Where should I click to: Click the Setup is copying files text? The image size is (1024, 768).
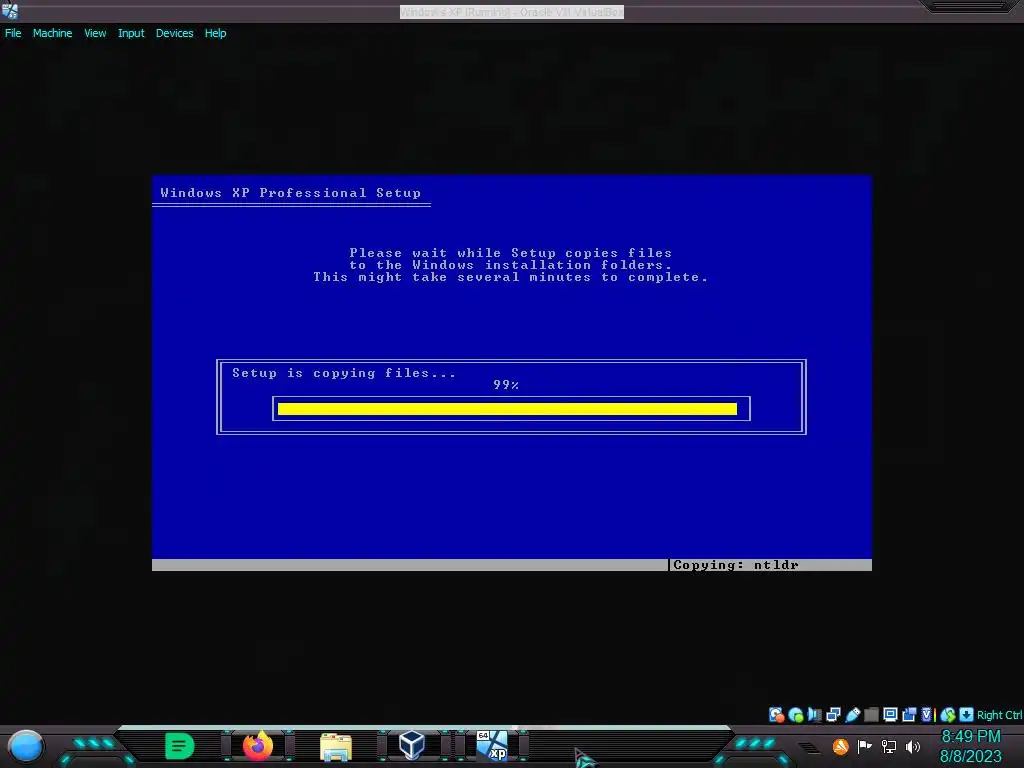[x=344, y=373]
